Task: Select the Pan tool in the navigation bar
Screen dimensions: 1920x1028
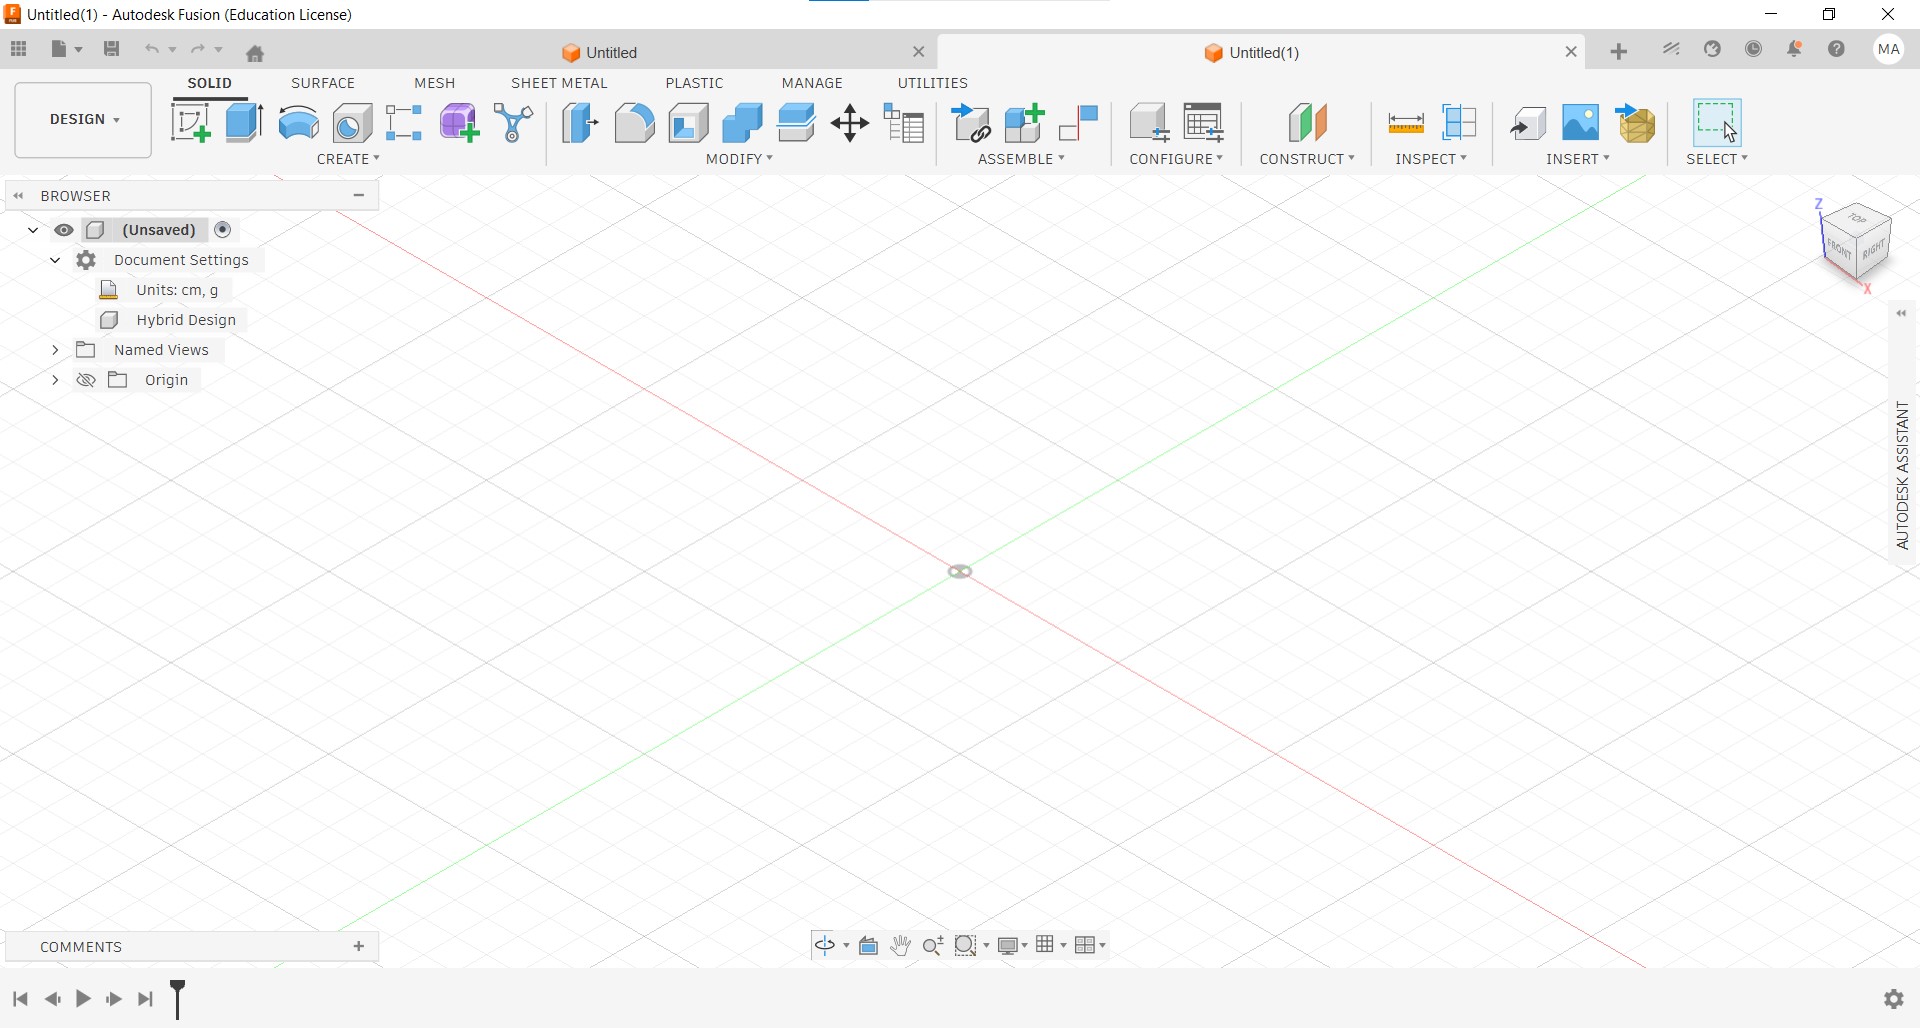Action: 899,945
